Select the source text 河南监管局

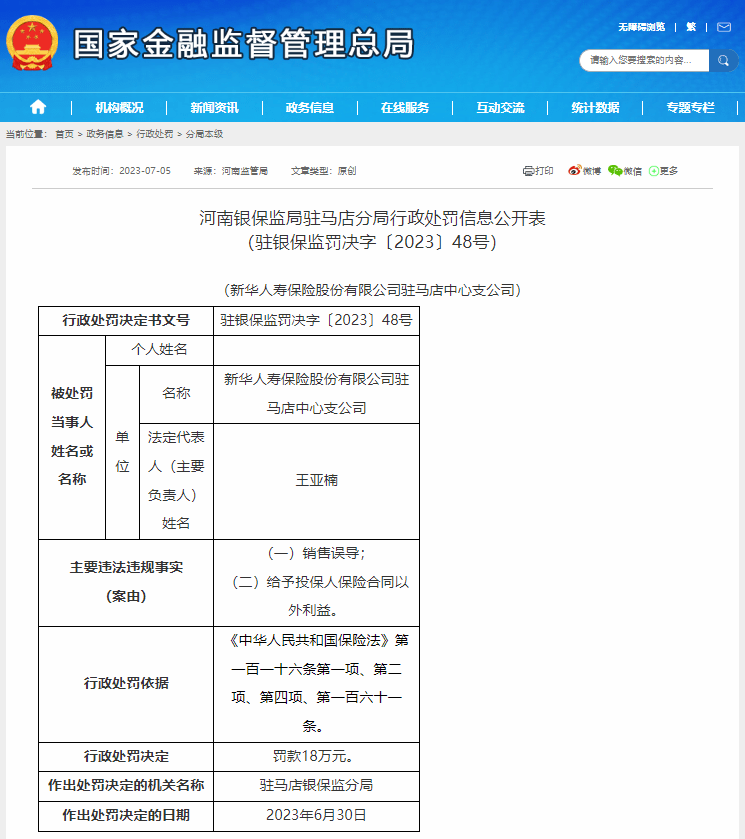click(x=245, y=171)
